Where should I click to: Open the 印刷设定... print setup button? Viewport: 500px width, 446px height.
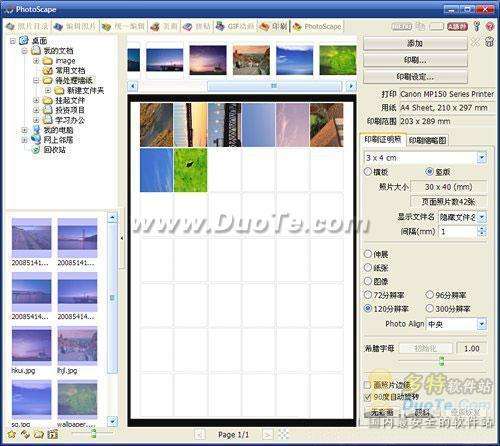pyautogui.click(x=415, y=77)
